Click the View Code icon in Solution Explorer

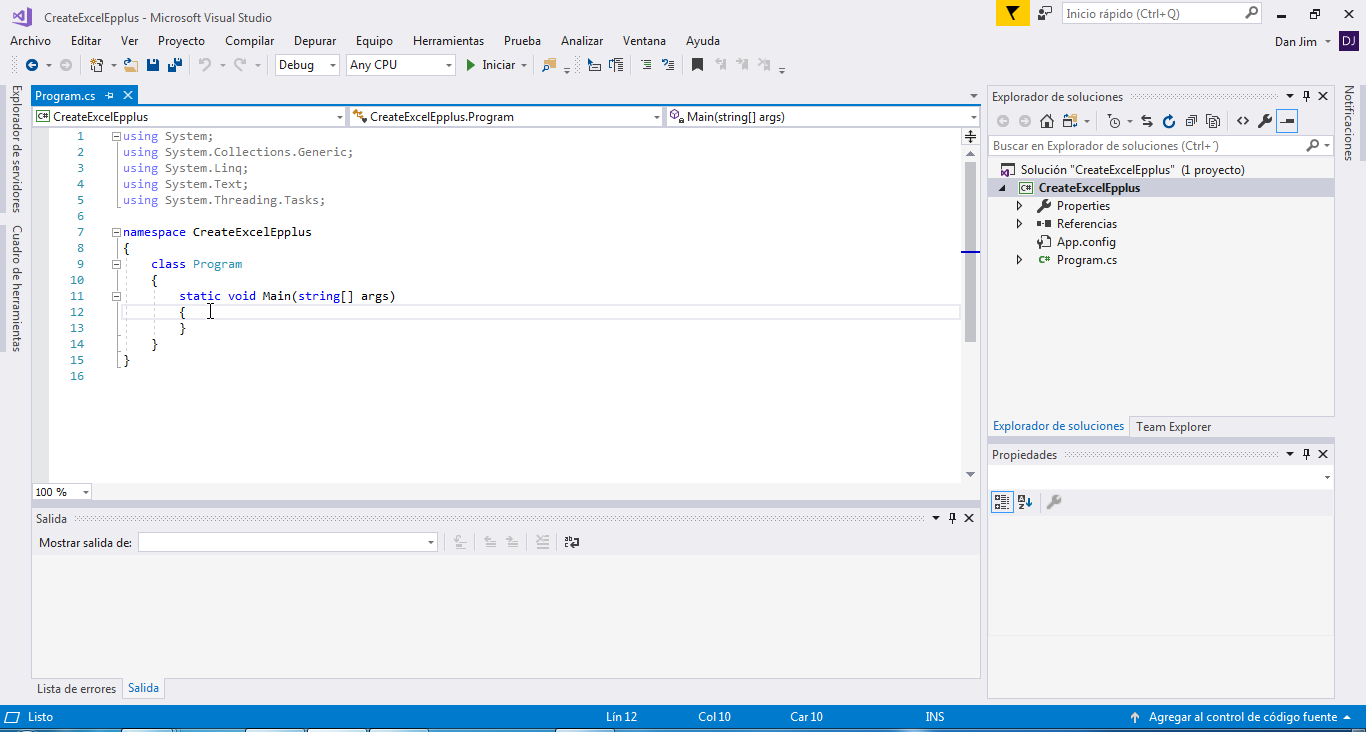1243,121
